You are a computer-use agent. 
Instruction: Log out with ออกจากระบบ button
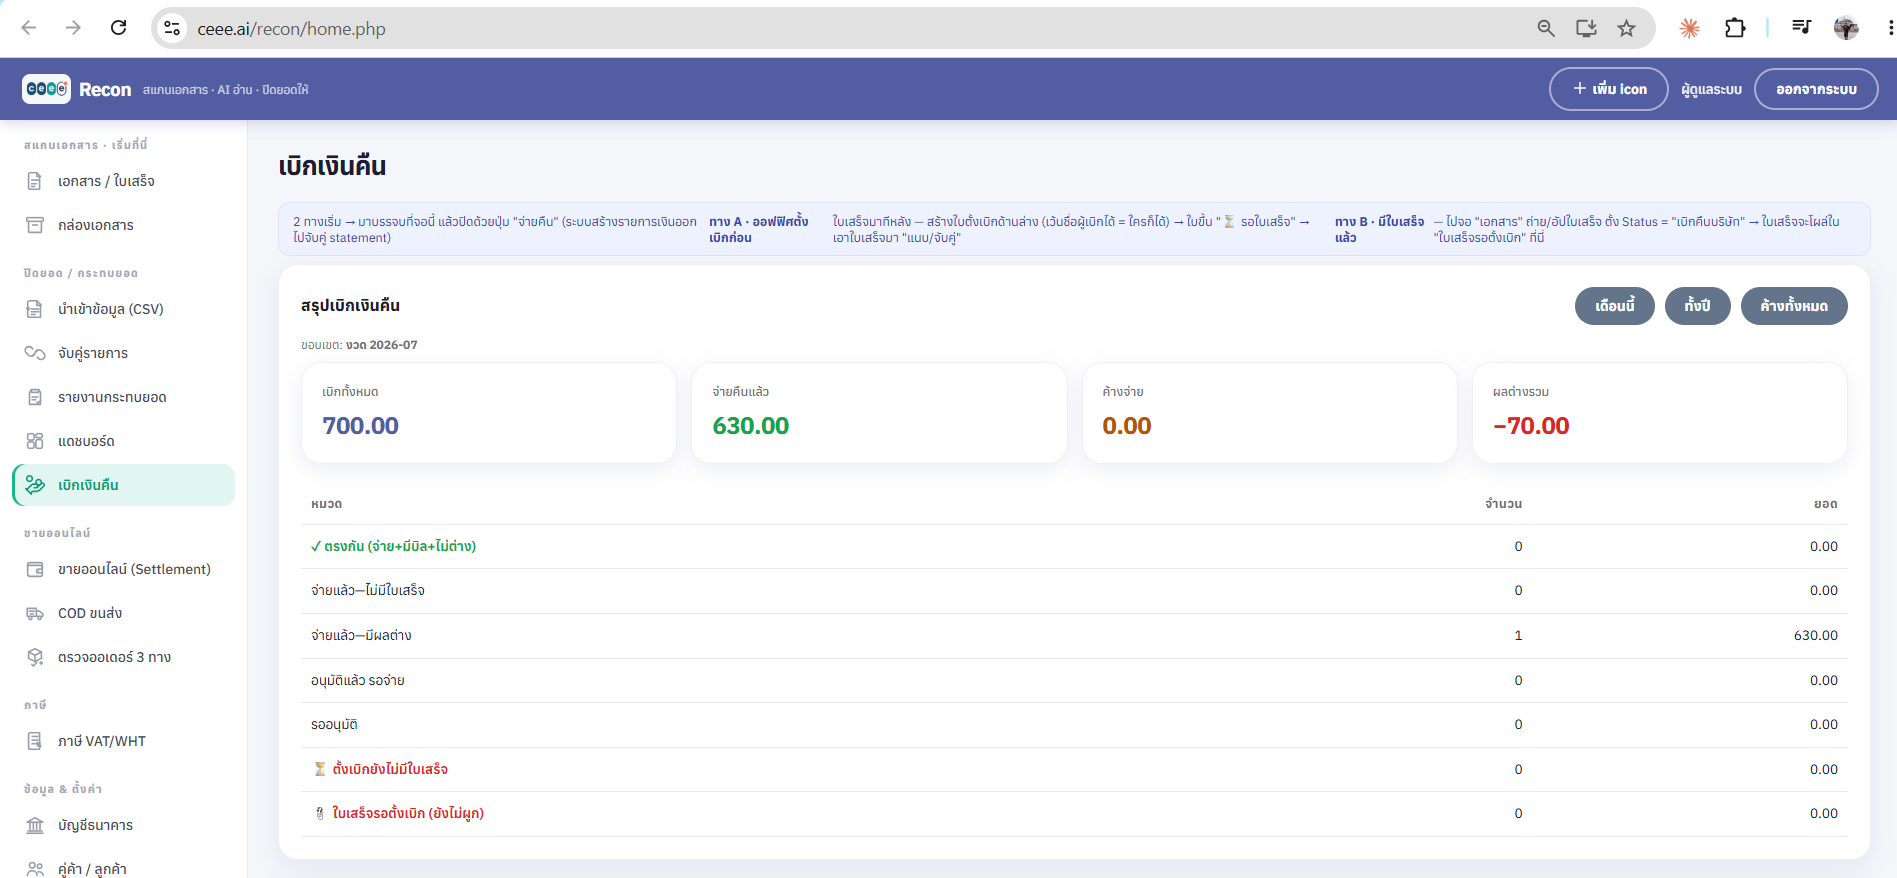tap(1816, 89)
